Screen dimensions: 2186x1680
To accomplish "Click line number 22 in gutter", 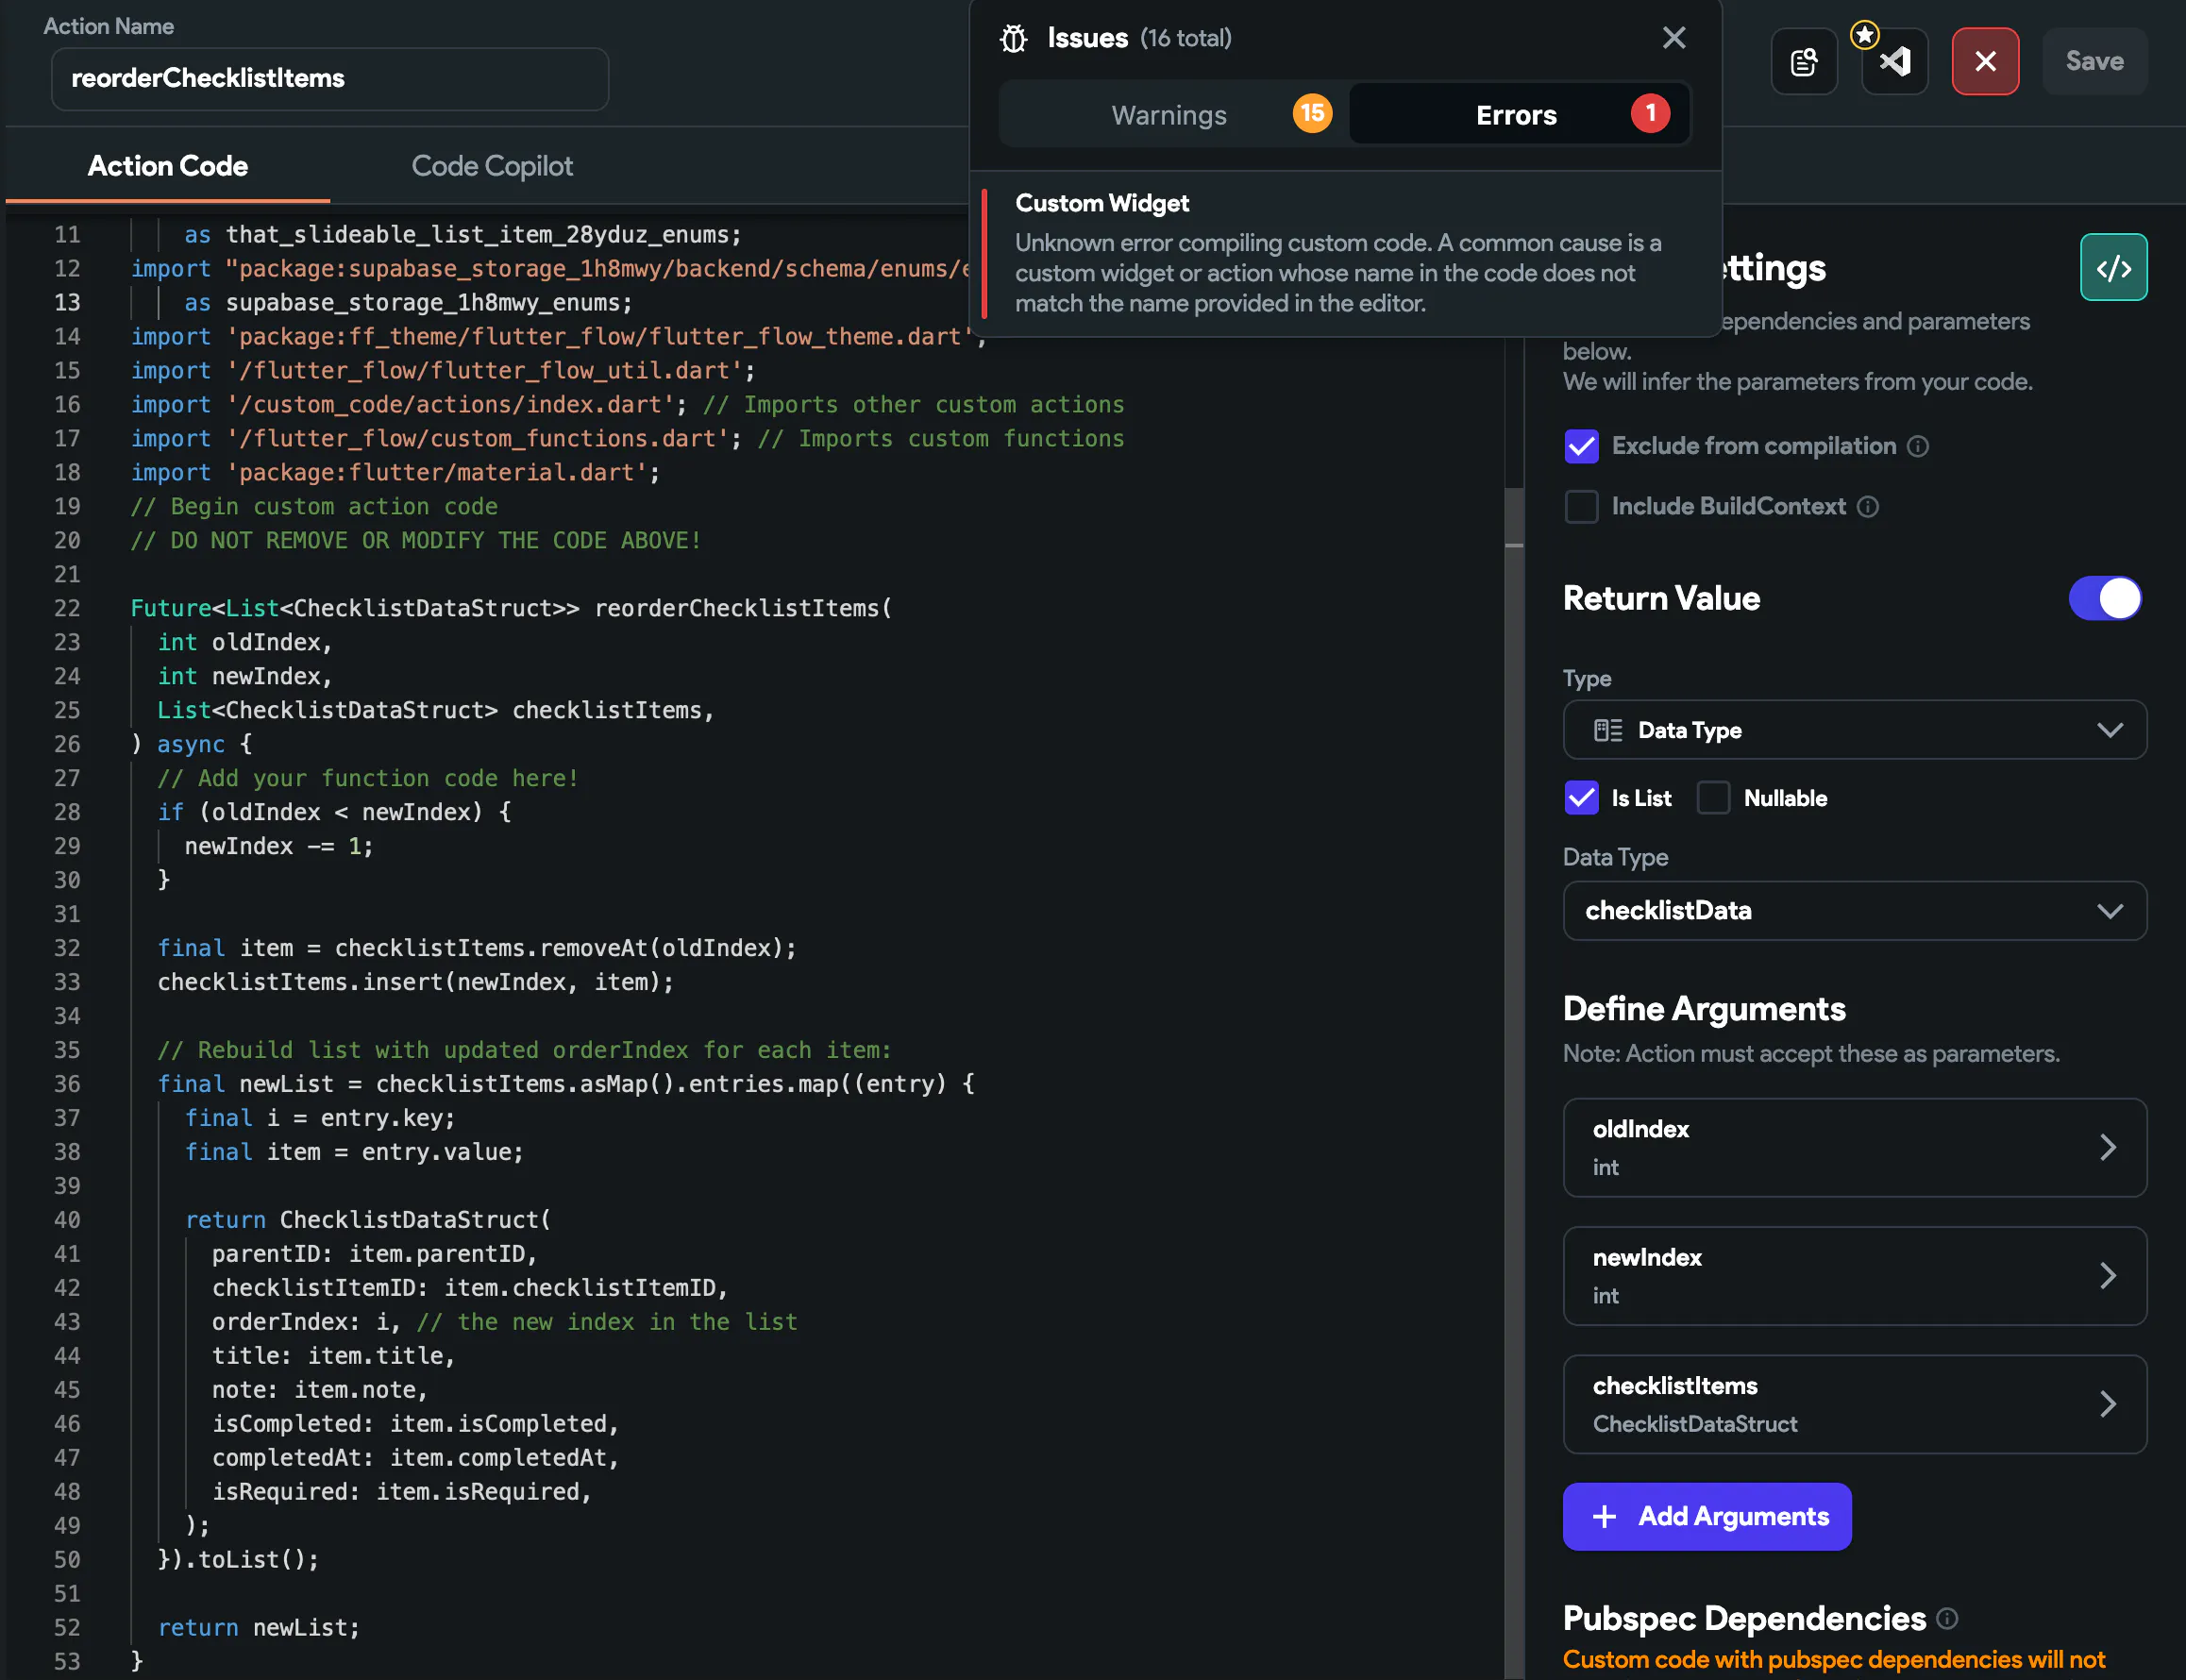I will [67, 608].
